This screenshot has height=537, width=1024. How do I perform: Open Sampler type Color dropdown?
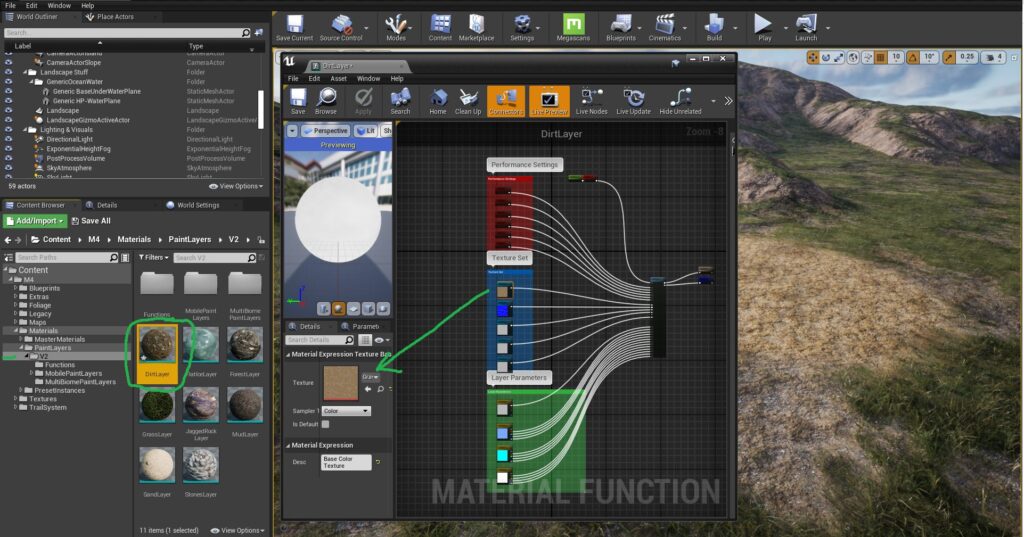pyautogui.click(x=346, y=411)
